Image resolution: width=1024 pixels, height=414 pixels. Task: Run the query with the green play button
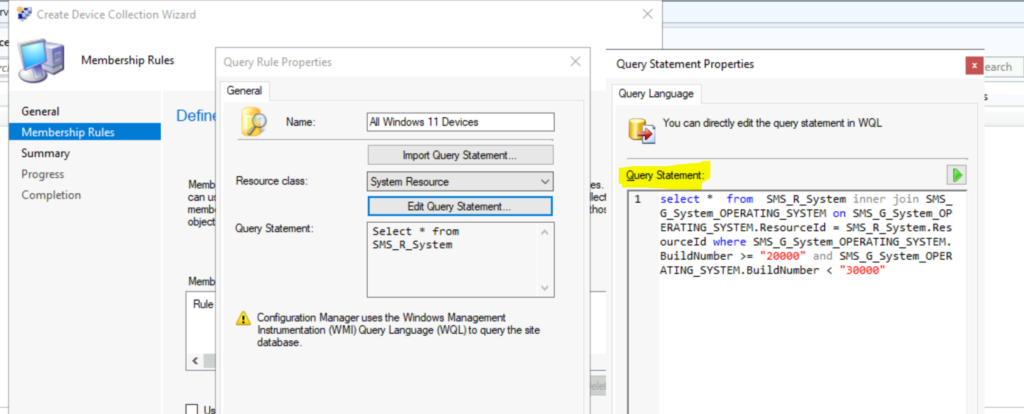point(957,175)
